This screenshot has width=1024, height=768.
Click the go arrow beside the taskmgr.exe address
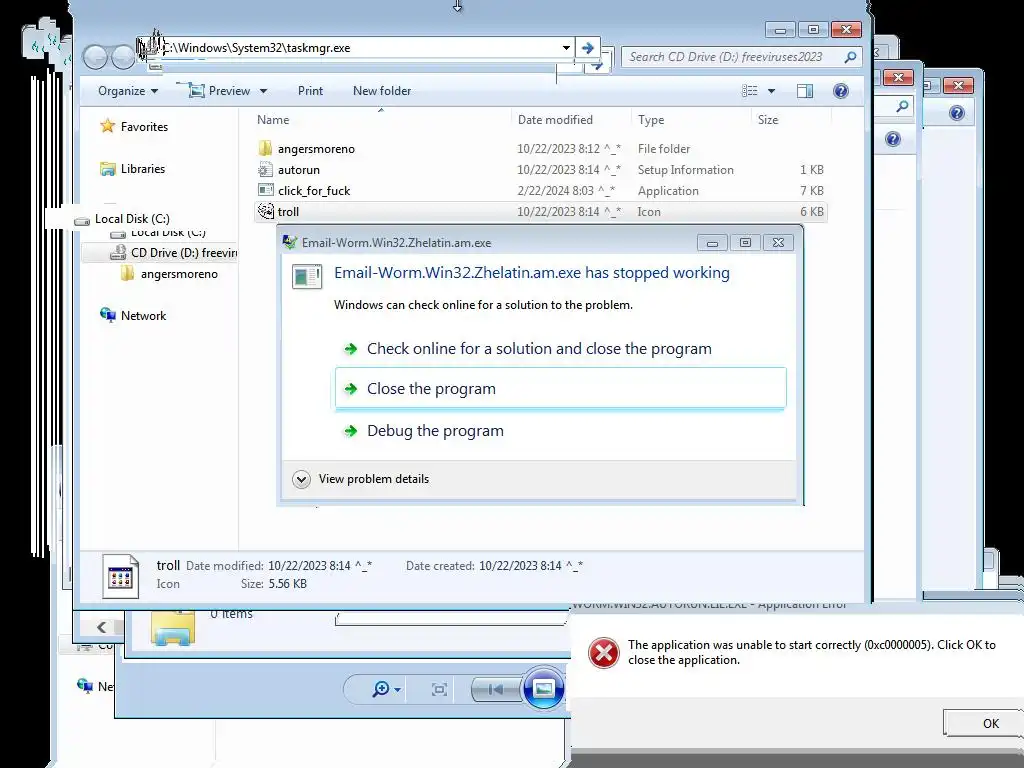point(587,48)
